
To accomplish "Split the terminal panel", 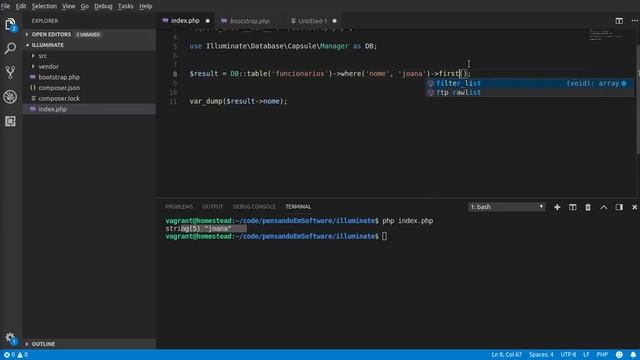I will pos(572,207).
